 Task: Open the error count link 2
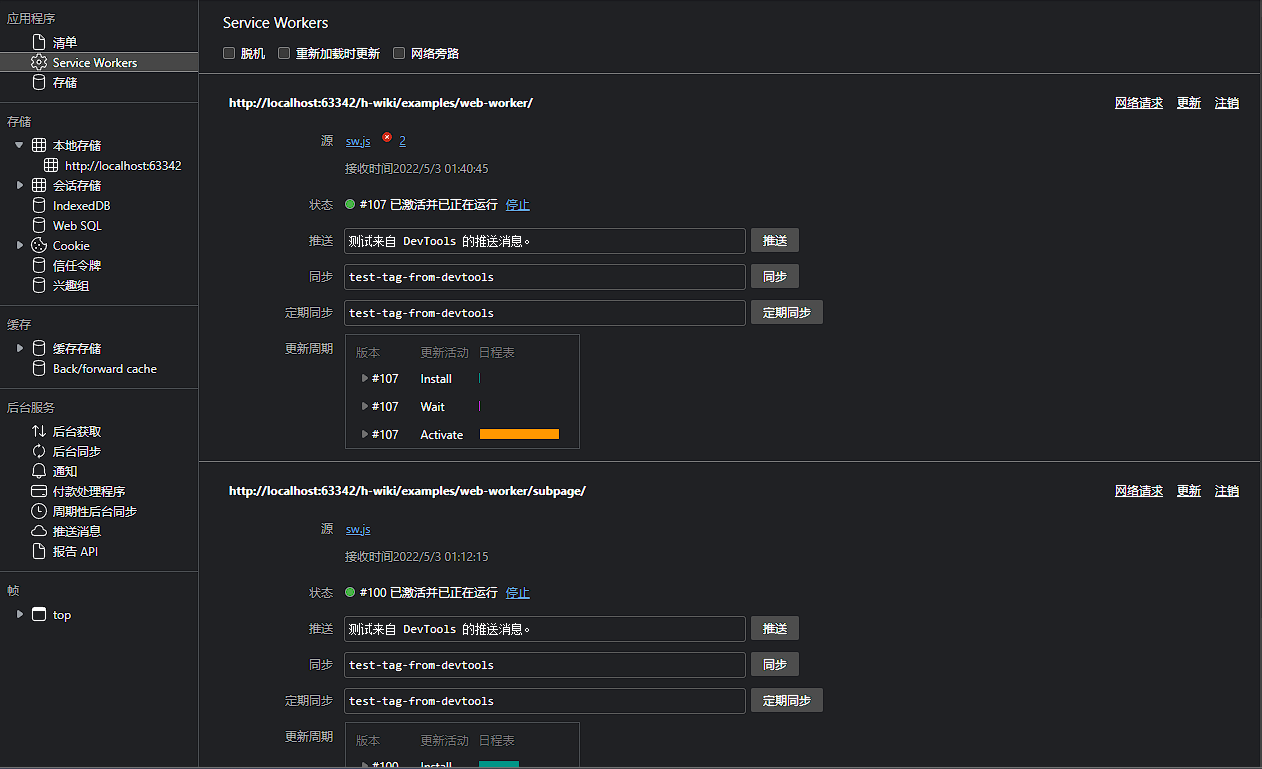pyautogui.click(x=402, y=141)
